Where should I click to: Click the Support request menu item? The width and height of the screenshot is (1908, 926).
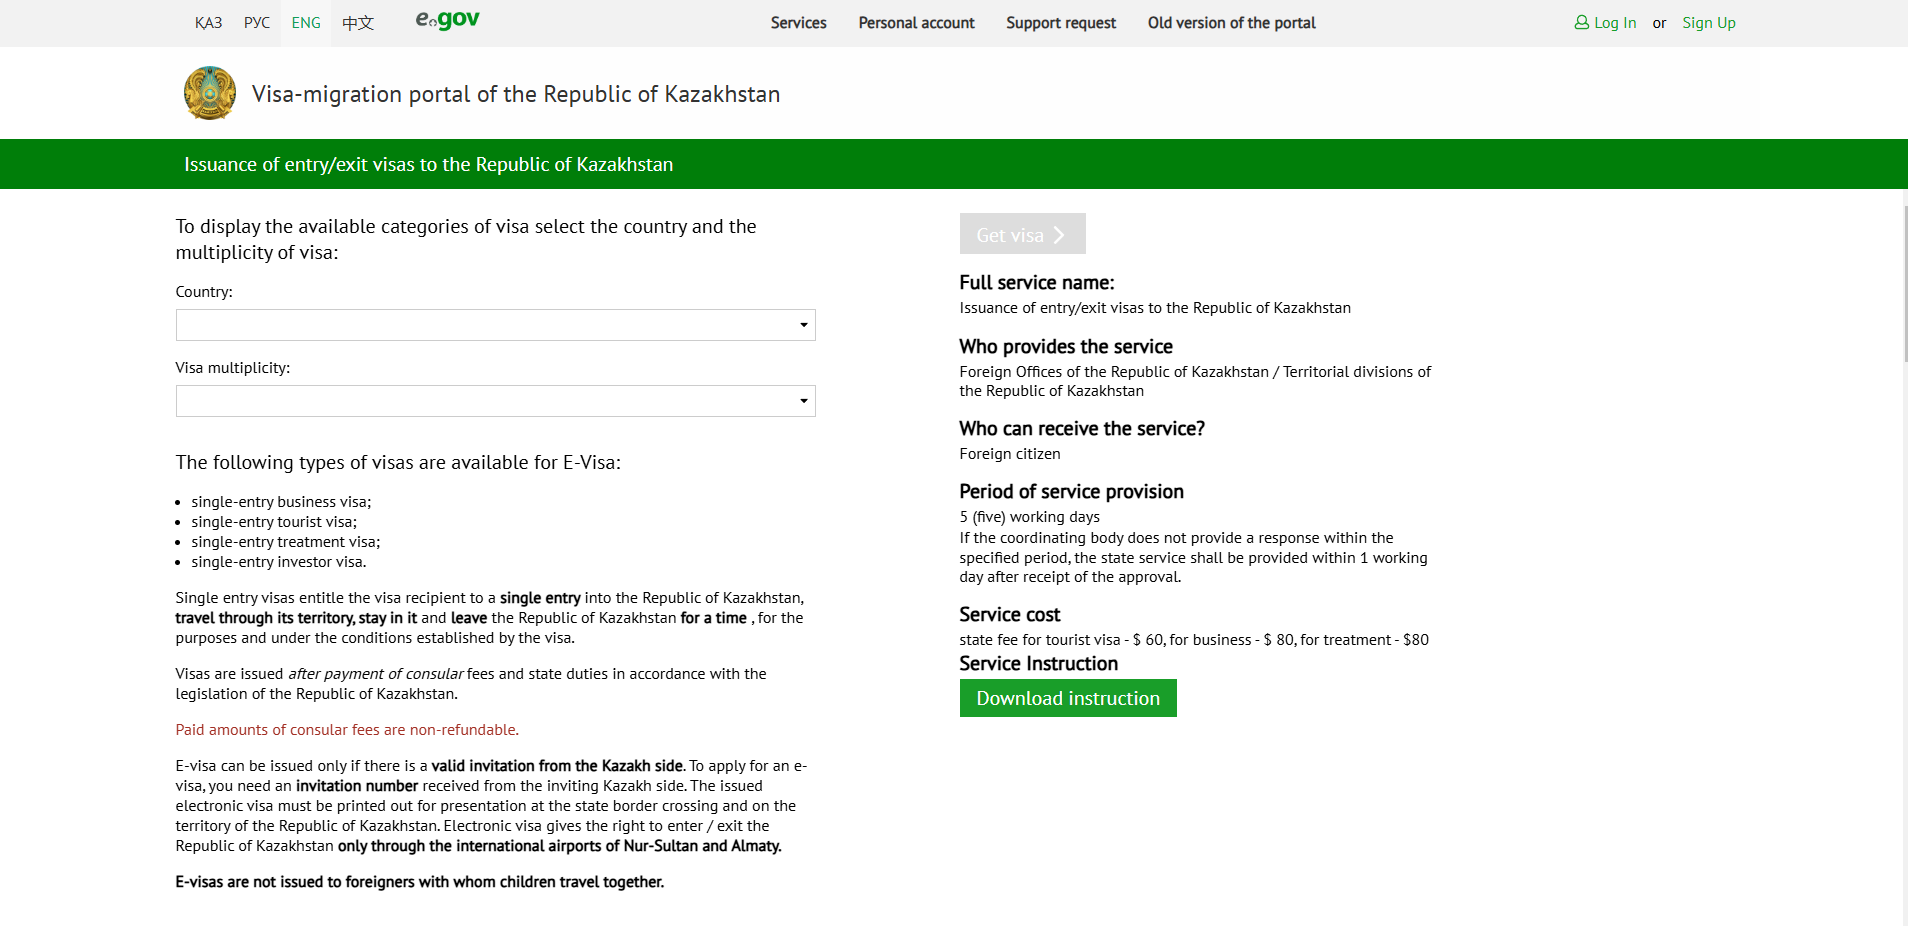[x=1060, y=22]
